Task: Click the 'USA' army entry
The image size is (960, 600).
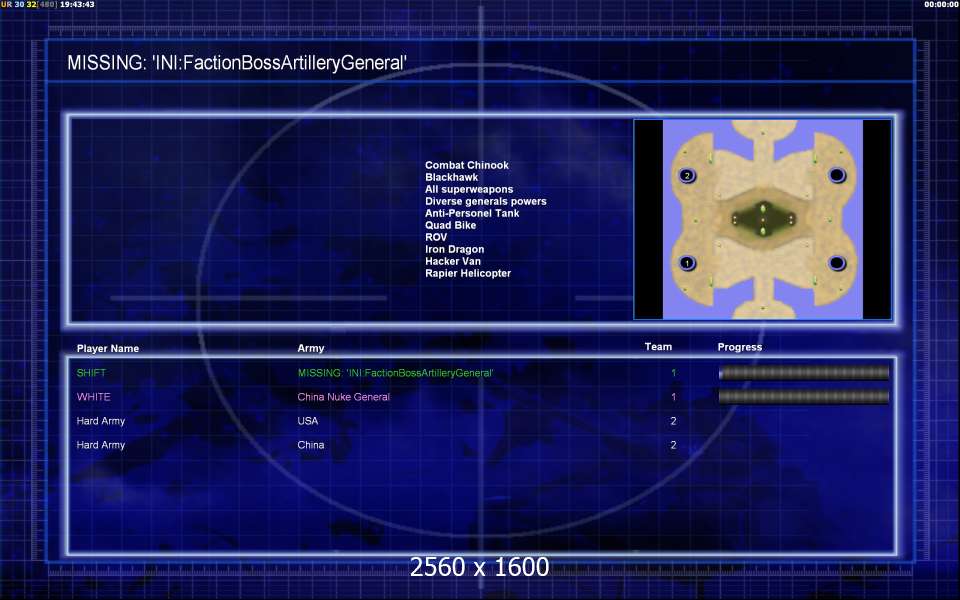Action: pos(308,421)
